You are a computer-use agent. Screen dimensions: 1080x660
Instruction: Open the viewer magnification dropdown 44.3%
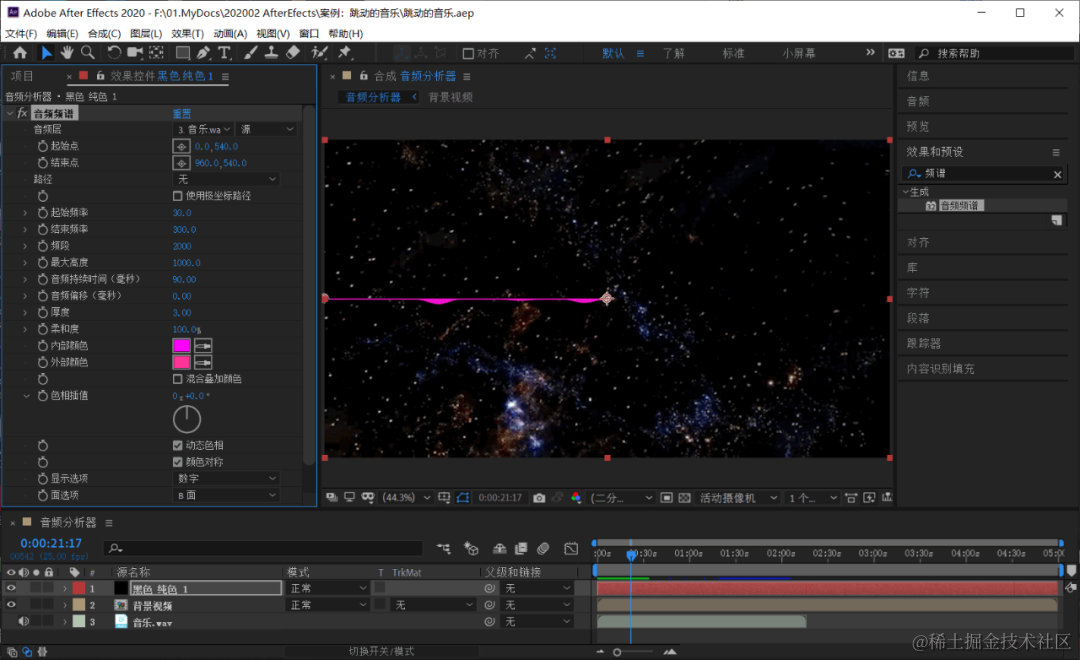point(406,497)
